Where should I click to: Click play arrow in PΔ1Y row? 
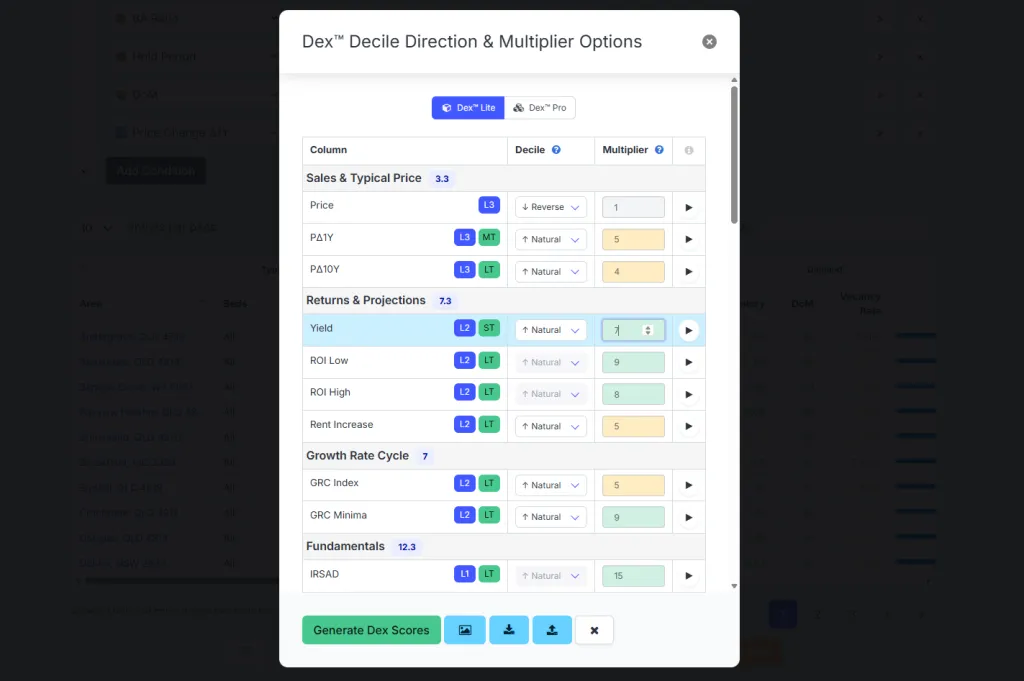click(x=688, y=240)
